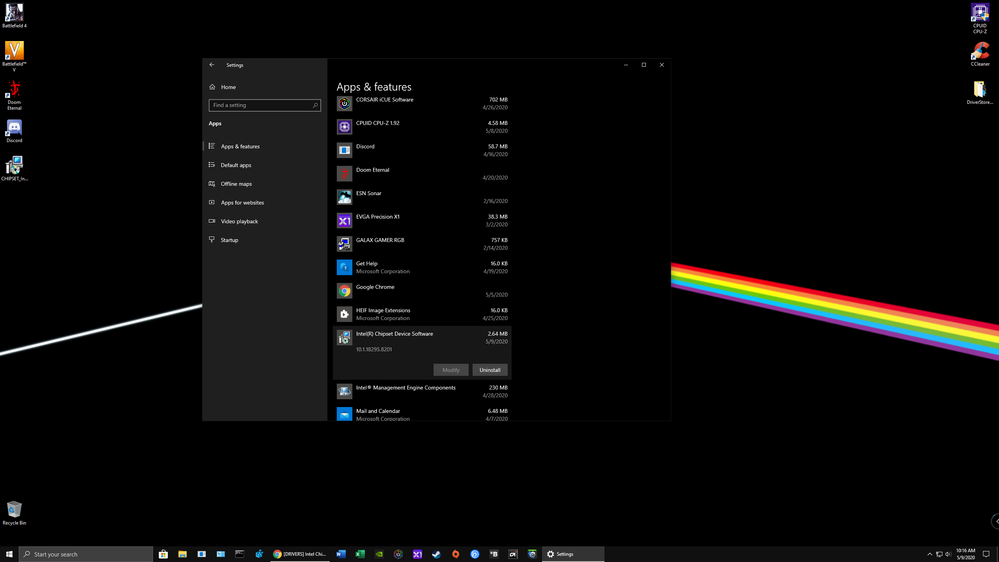
Task: Click the Settings back arrow
Action: coord(212,65)
